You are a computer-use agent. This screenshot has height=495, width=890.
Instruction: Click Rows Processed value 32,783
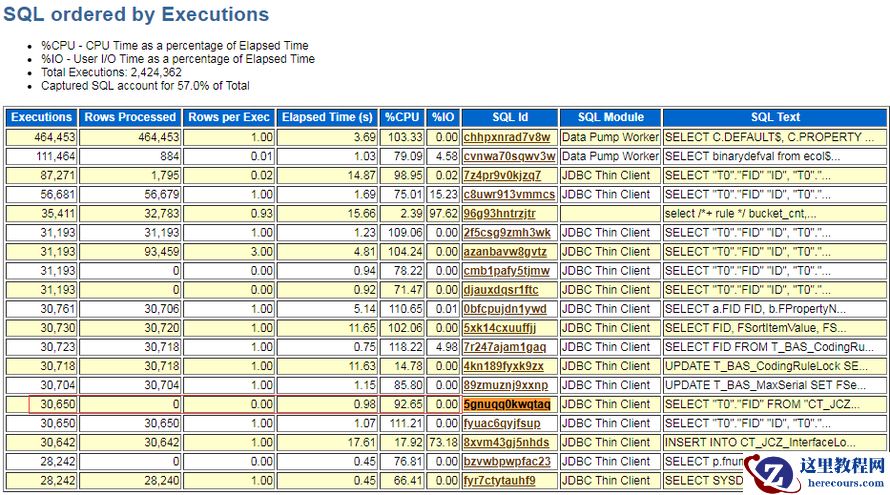[162, 213]
